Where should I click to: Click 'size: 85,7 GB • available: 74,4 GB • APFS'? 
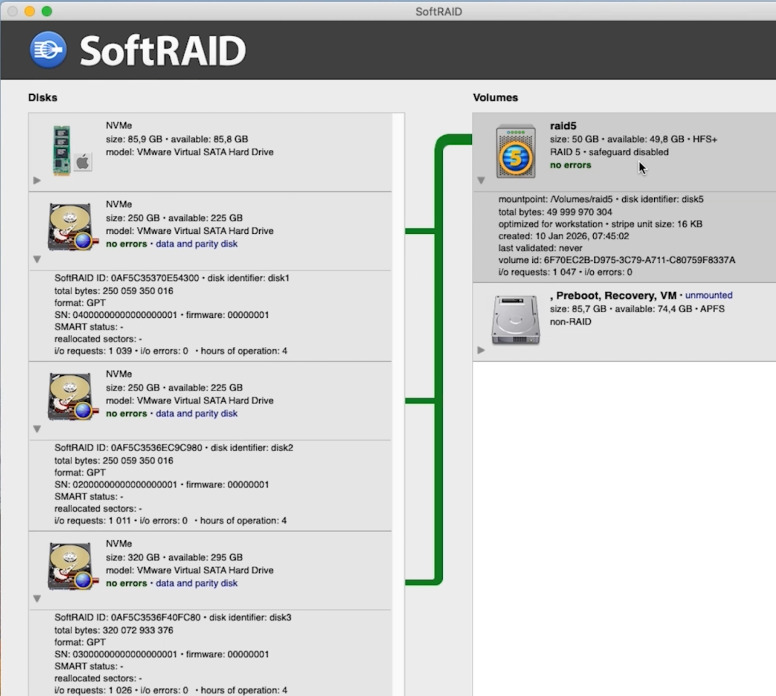[x=637, y=309]
